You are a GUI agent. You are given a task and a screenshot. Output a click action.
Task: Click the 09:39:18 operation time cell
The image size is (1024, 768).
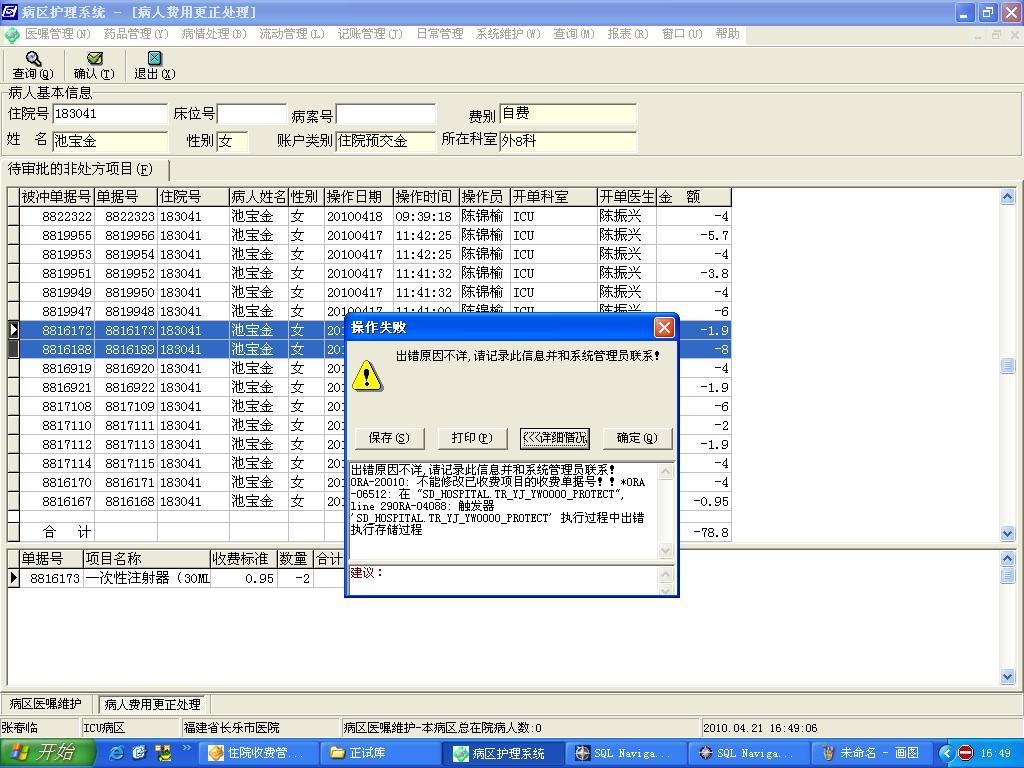(x=425, y=216)
